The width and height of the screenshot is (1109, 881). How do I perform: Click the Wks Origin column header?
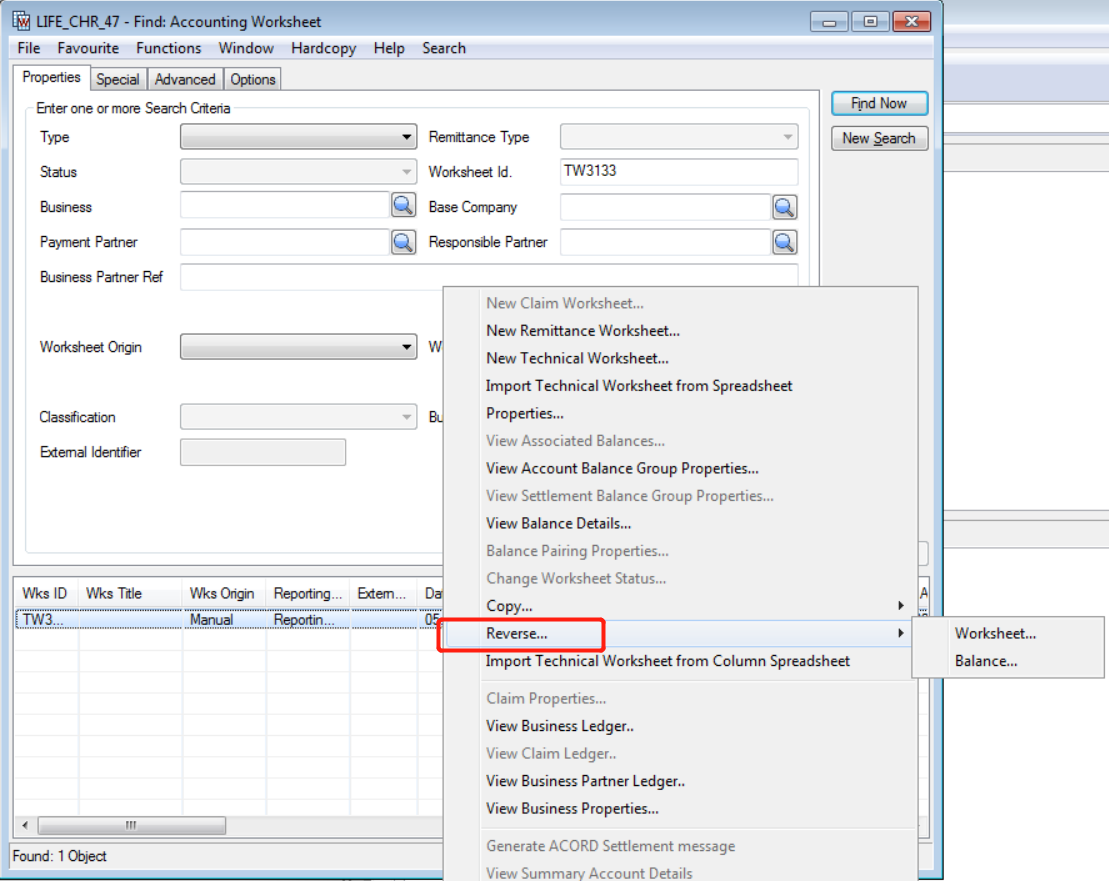coord(223,593)
